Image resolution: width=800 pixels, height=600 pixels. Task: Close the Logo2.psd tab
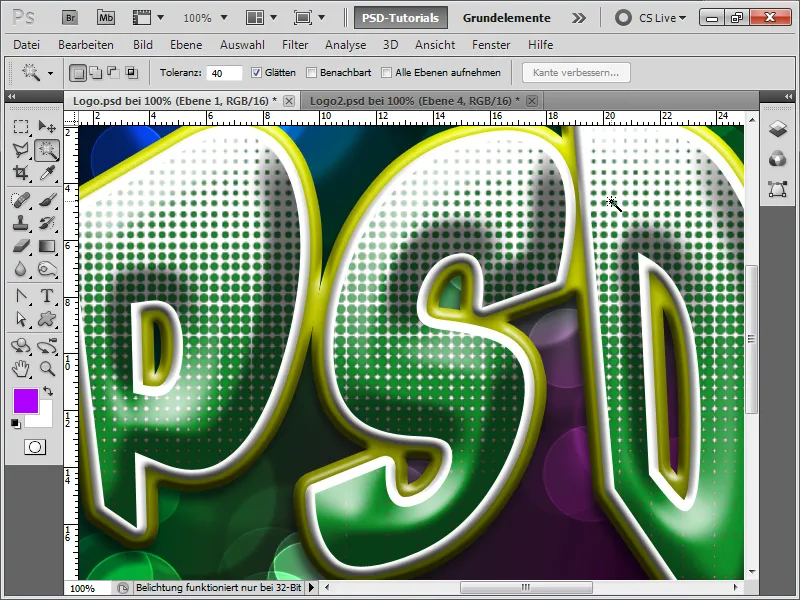point(532,101)
